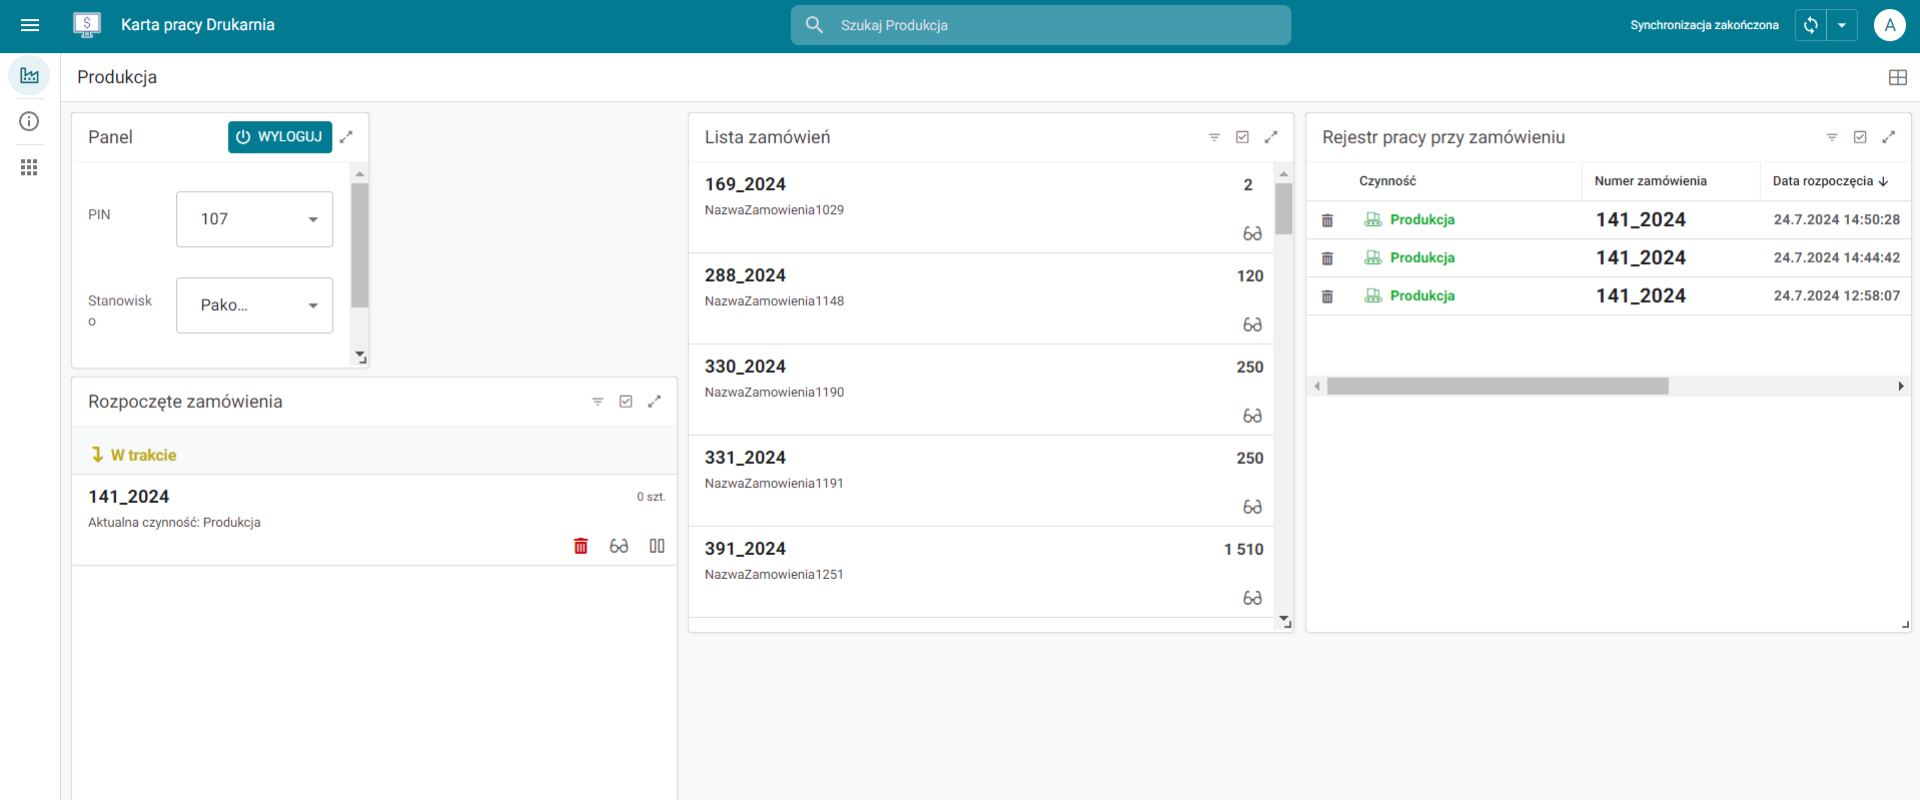Toggle selection checkbox in Lista zamówień header
Screen dimensions: 1920x800
[x=1242, y=137]
